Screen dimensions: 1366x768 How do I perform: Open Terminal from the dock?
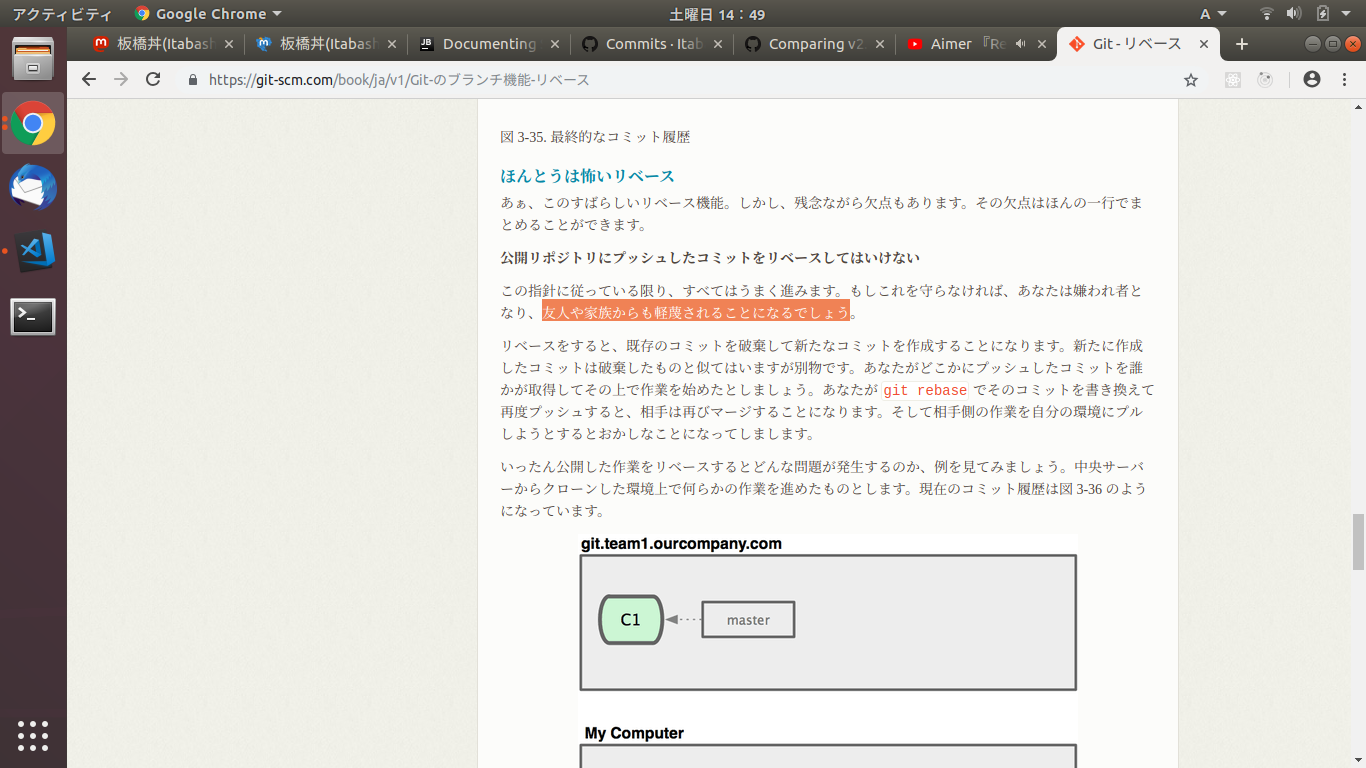pyautogui.click(x=33, y=317)
